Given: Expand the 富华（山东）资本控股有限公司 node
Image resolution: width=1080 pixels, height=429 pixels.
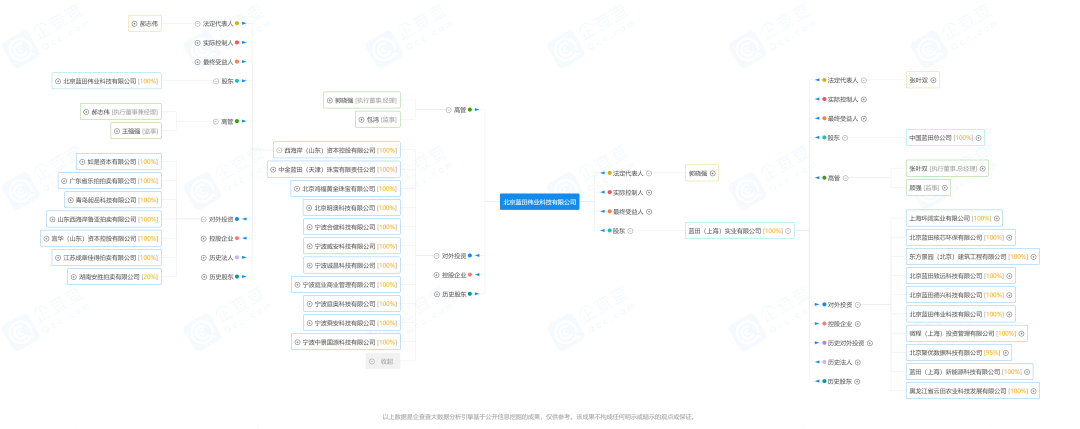Looking at the screenshot, I should pos(45,238).
